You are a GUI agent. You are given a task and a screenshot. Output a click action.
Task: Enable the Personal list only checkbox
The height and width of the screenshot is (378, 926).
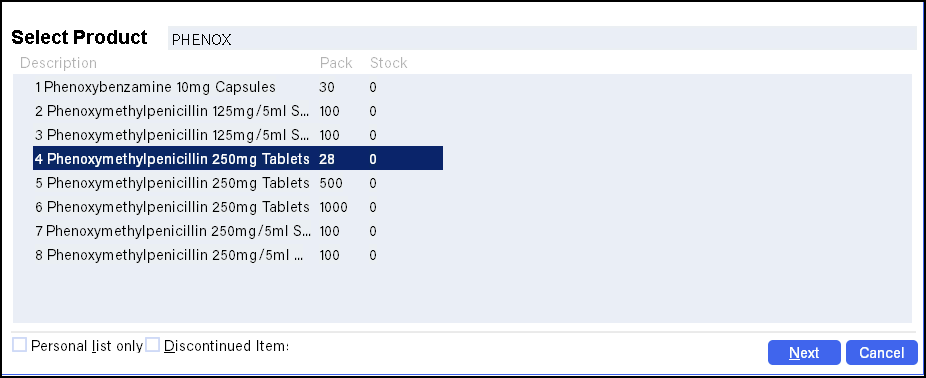[19, 345]
